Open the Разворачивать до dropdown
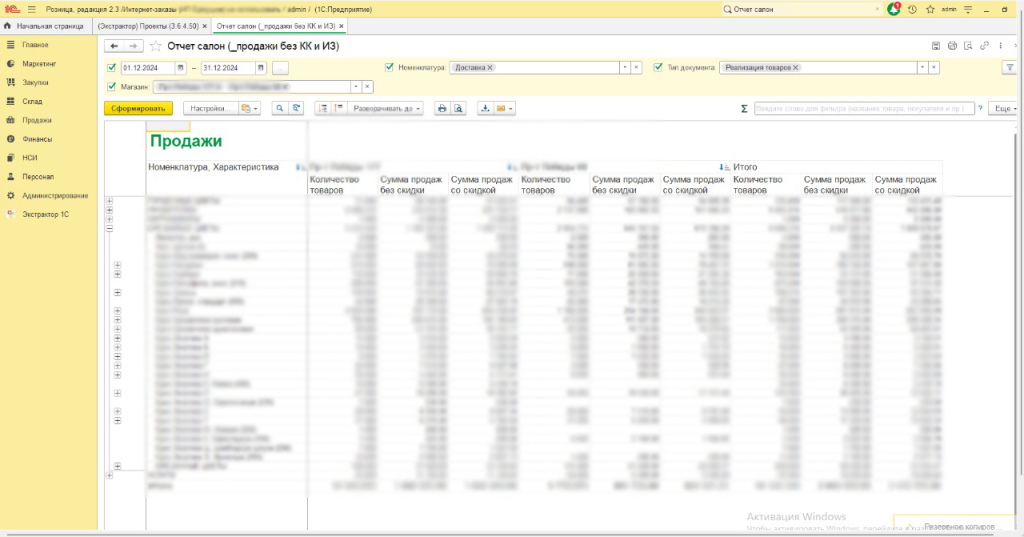Viewport: 1024px width, 537px height. click(x=386, y=108)
